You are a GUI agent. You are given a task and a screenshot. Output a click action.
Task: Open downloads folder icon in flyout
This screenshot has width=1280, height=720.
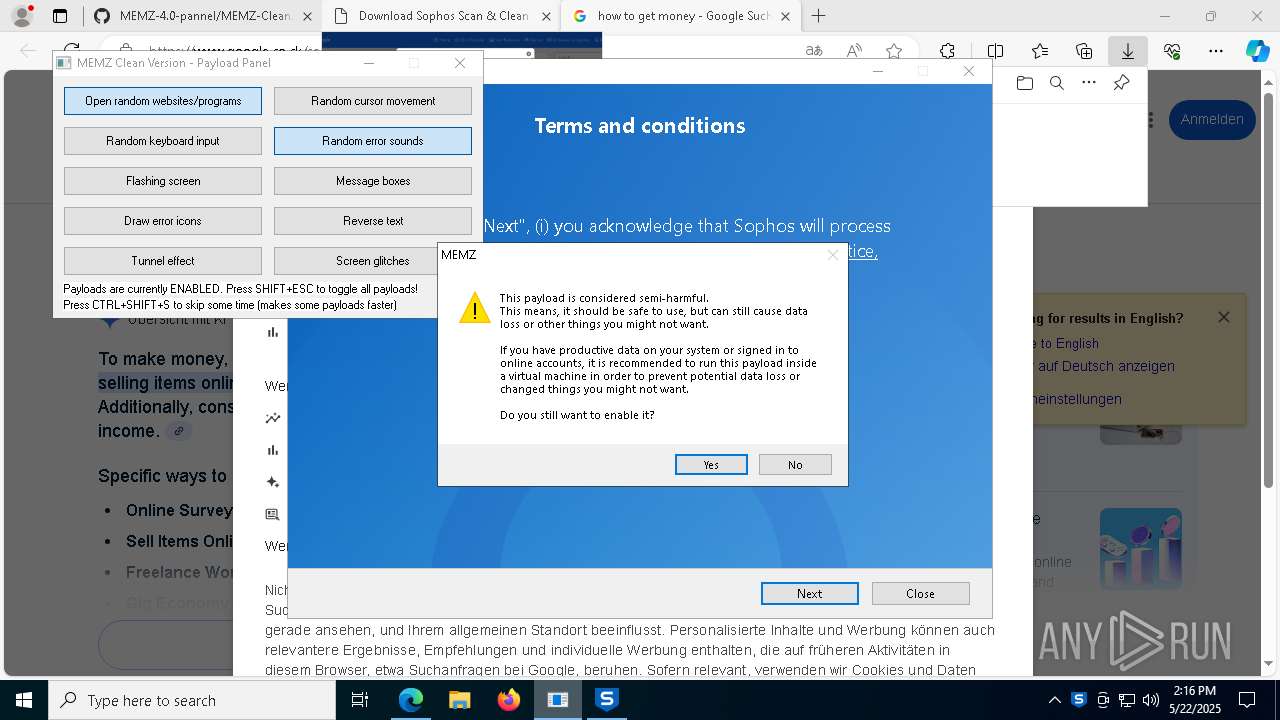point(1024,83)
